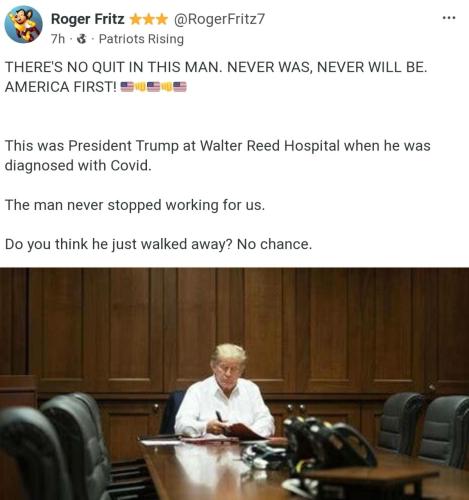Click "The man never stopped working for us."

(135, 205)
